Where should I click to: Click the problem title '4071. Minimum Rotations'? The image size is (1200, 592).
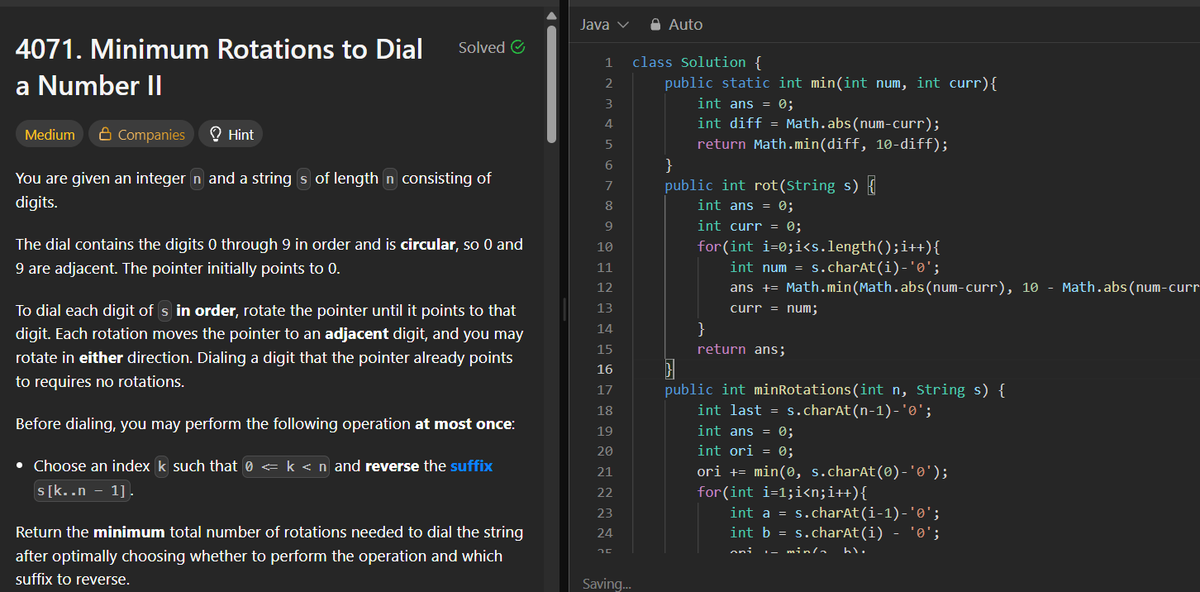[x=219, y=66]
